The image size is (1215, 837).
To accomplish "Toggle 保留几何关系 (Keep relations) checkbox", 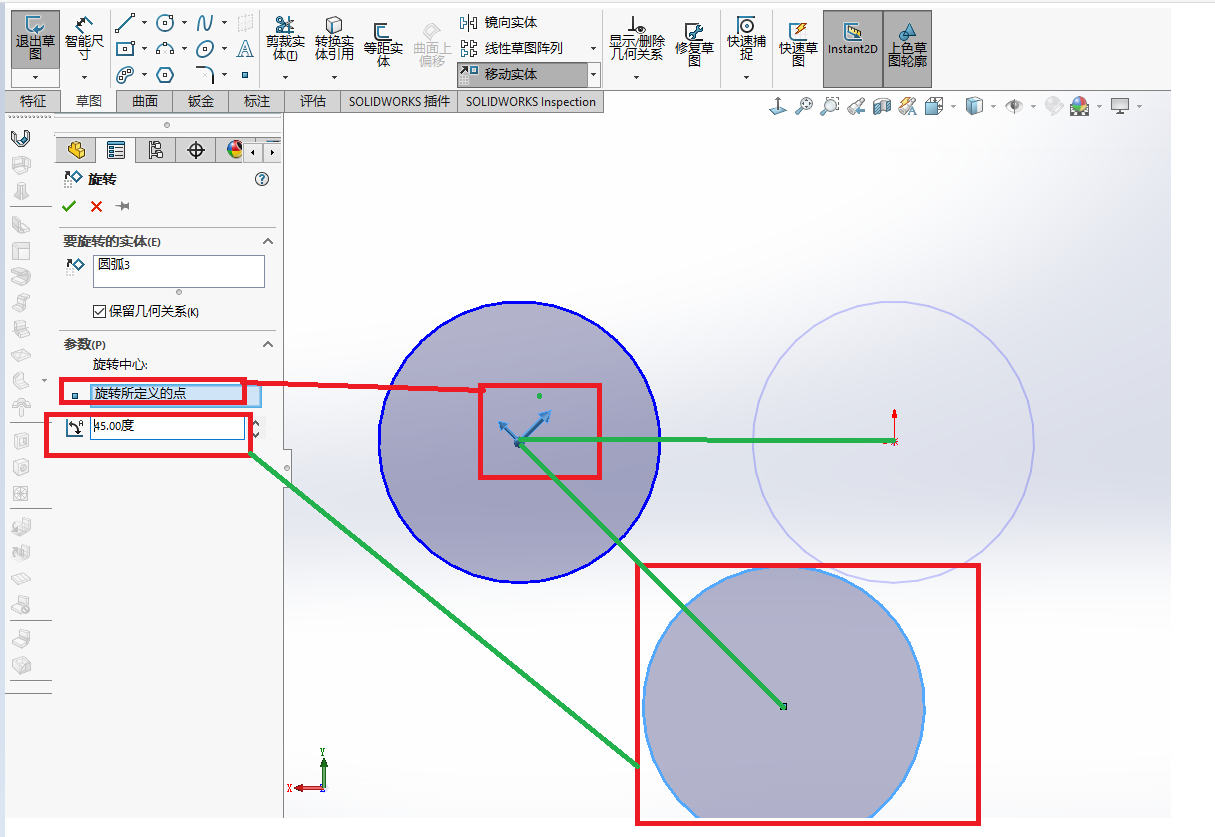I will (99, 311).
